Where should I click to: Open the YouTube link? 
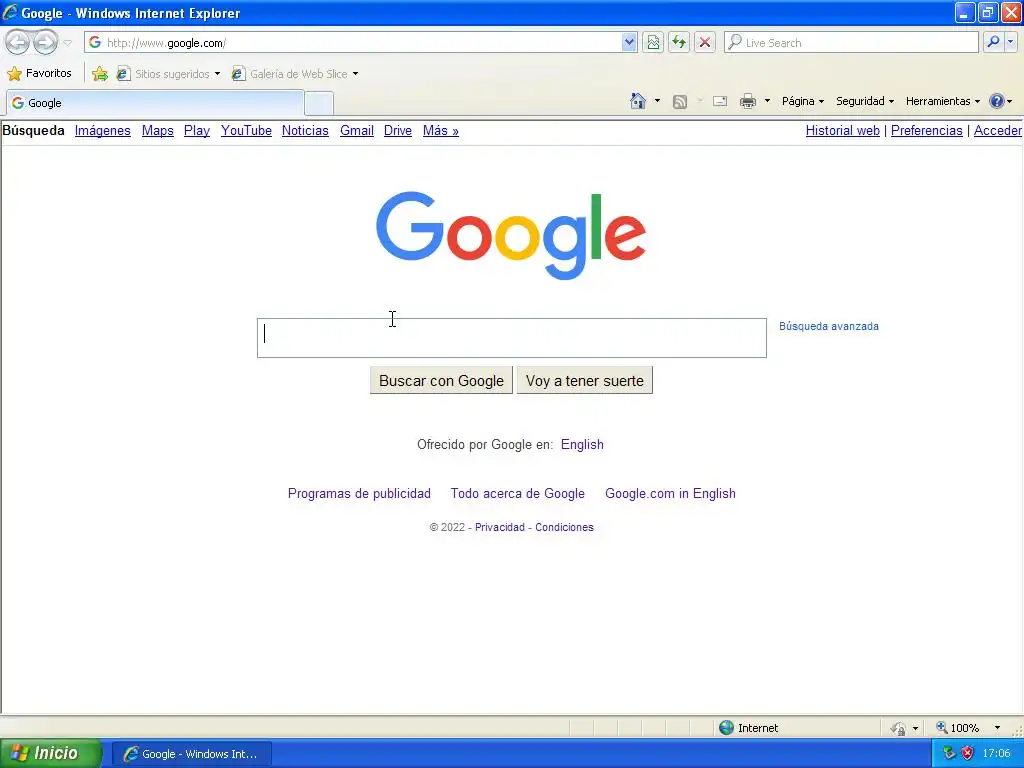[x=246, y=131]
